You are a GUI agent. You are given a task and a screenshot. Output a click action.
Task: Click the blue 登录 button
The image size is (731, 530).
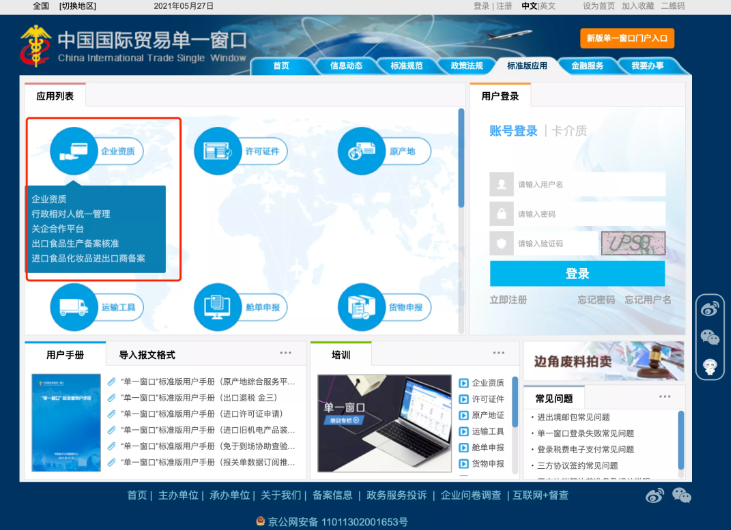pos(577,274)
